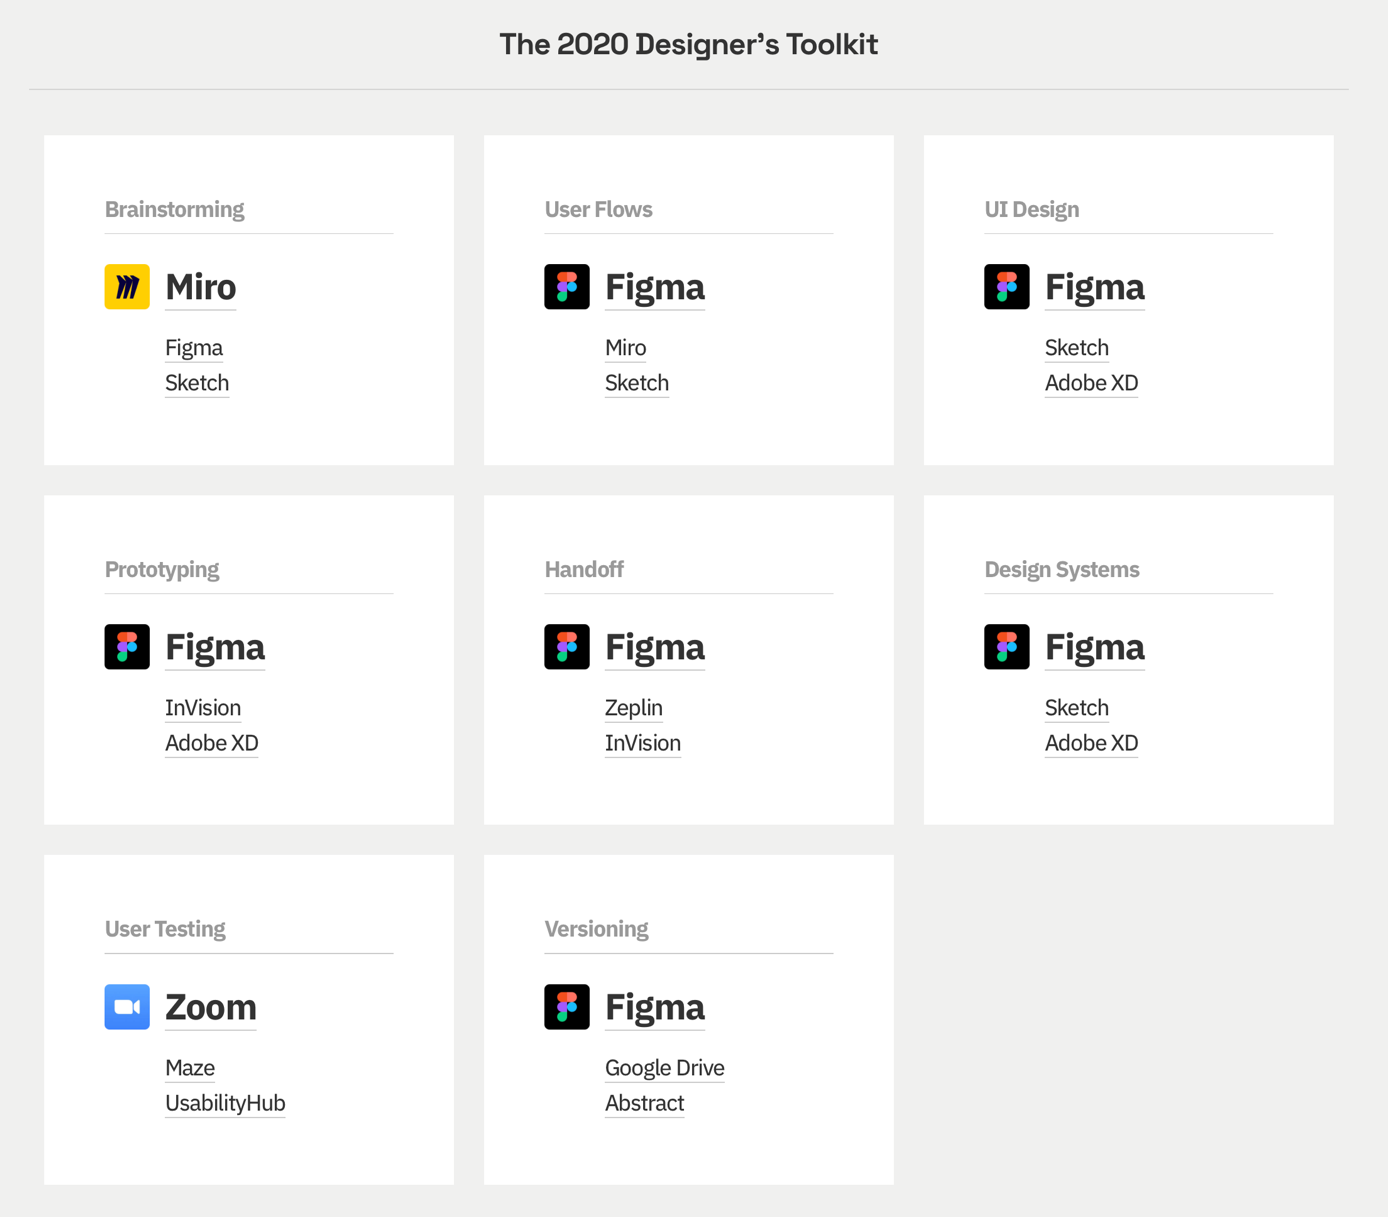This screenshot has height=1217, width=1388.
Task: Open the Figma link under Brainstorming
Action: click(194, 348)
